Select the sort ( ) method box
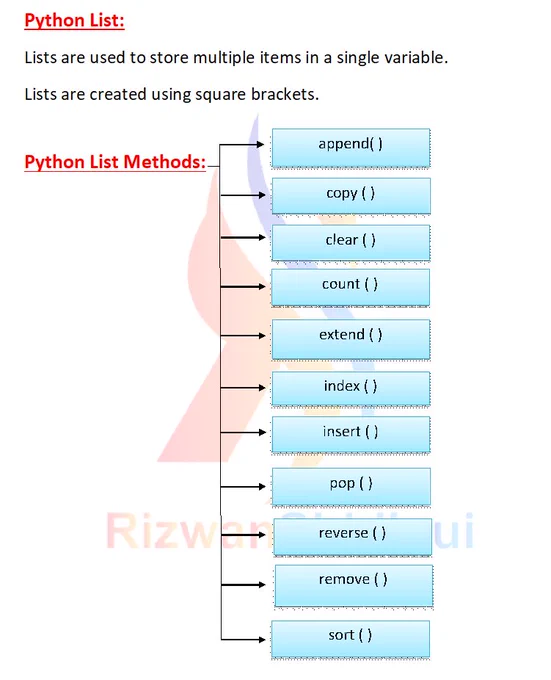 (x=350, y=639)
